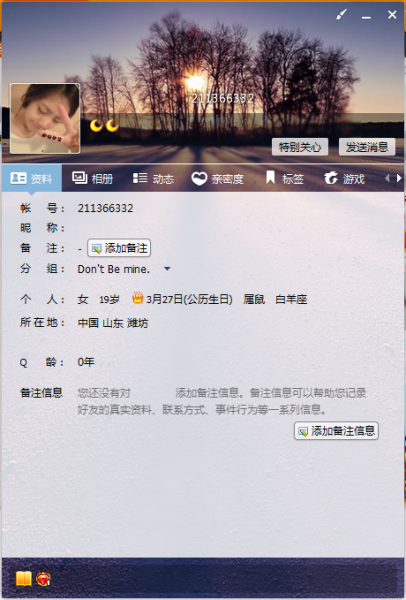This screenshot has width=406, height=600.
Task: Click the birthday crown icon
Action: (137, 298)
